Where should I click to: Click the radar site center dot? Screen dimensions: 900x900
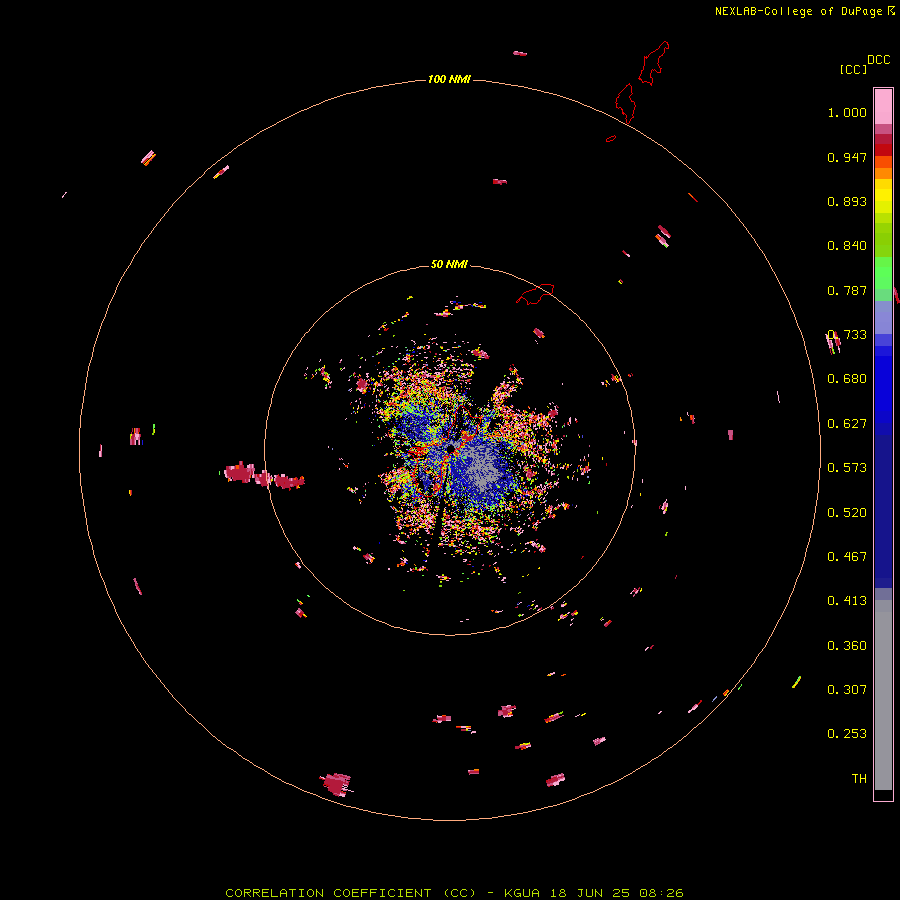451,448
